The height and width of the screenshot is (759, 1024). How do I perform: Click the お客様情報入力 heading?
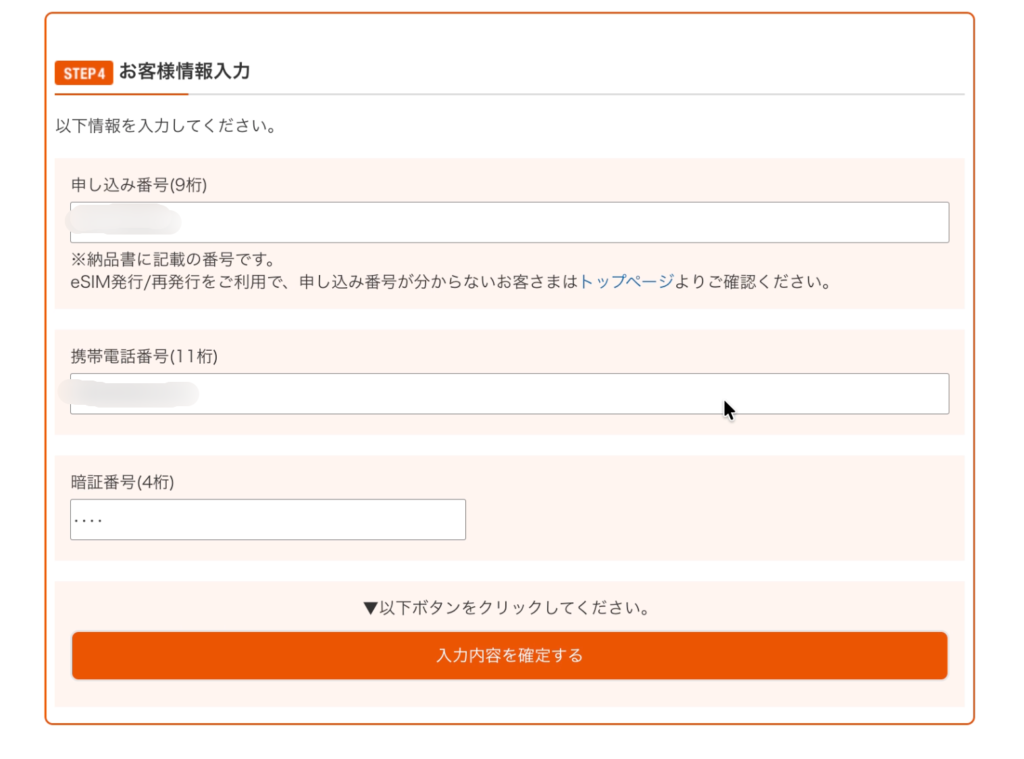tap(184, 72)
